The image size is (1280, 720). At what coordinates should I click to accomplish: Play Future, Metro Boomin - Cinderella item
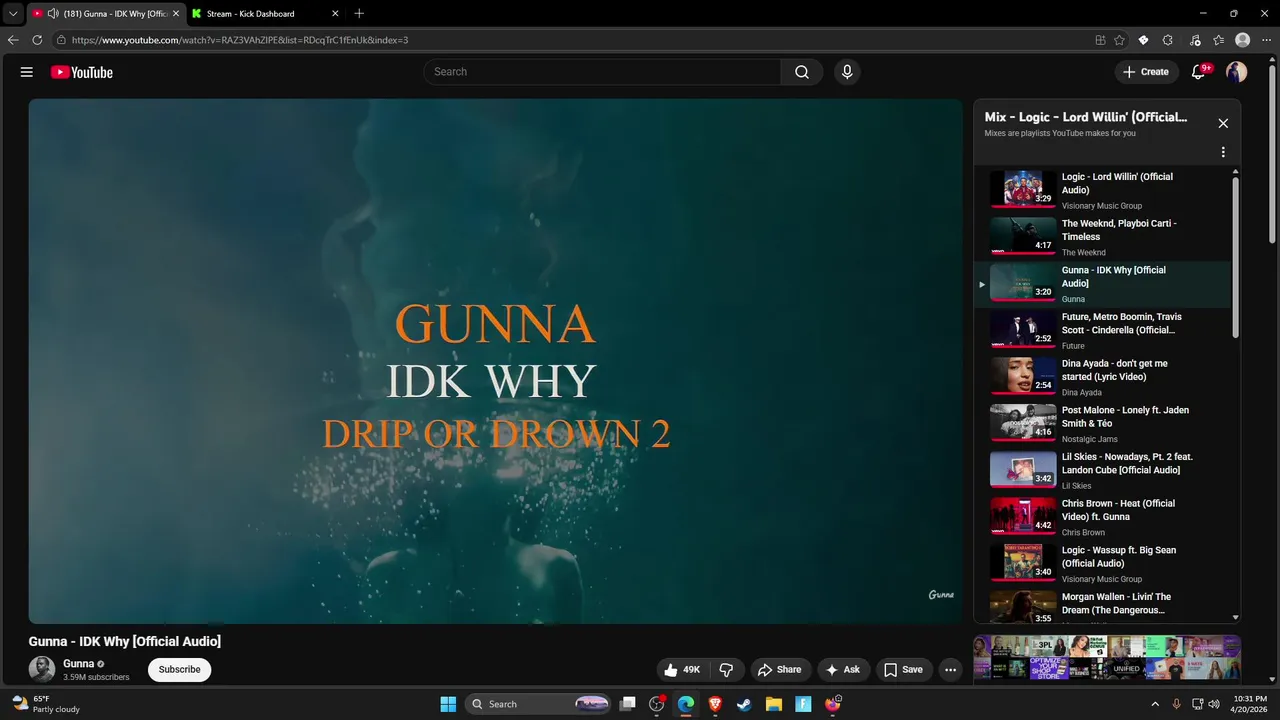pos(1103,330)
